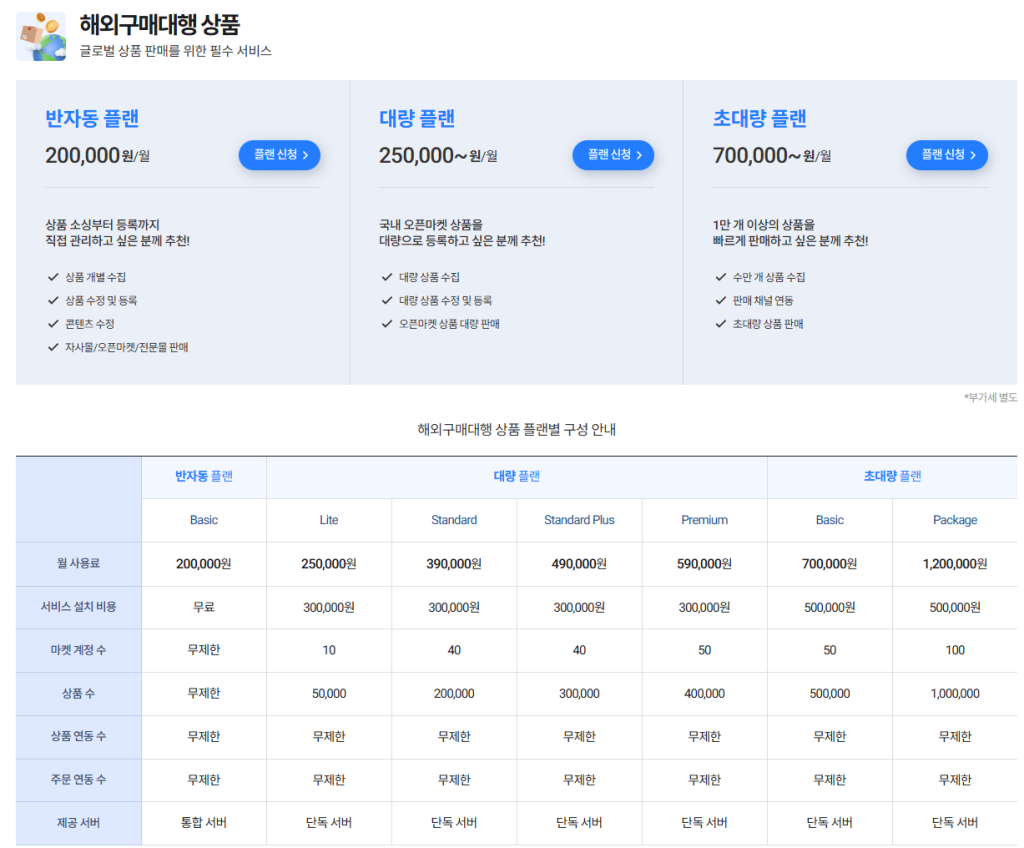Select the 대량 플랜 table group header
1024x848 pixels.
516,477
